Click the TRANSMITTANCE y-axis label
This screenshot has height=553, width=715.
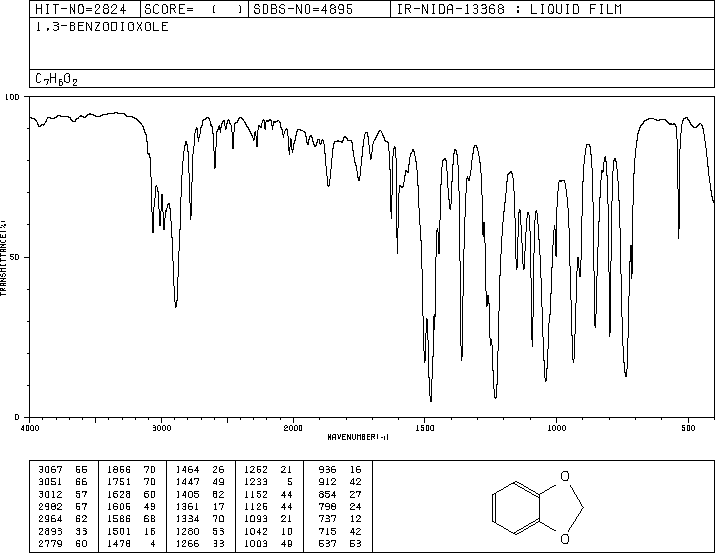3,258
